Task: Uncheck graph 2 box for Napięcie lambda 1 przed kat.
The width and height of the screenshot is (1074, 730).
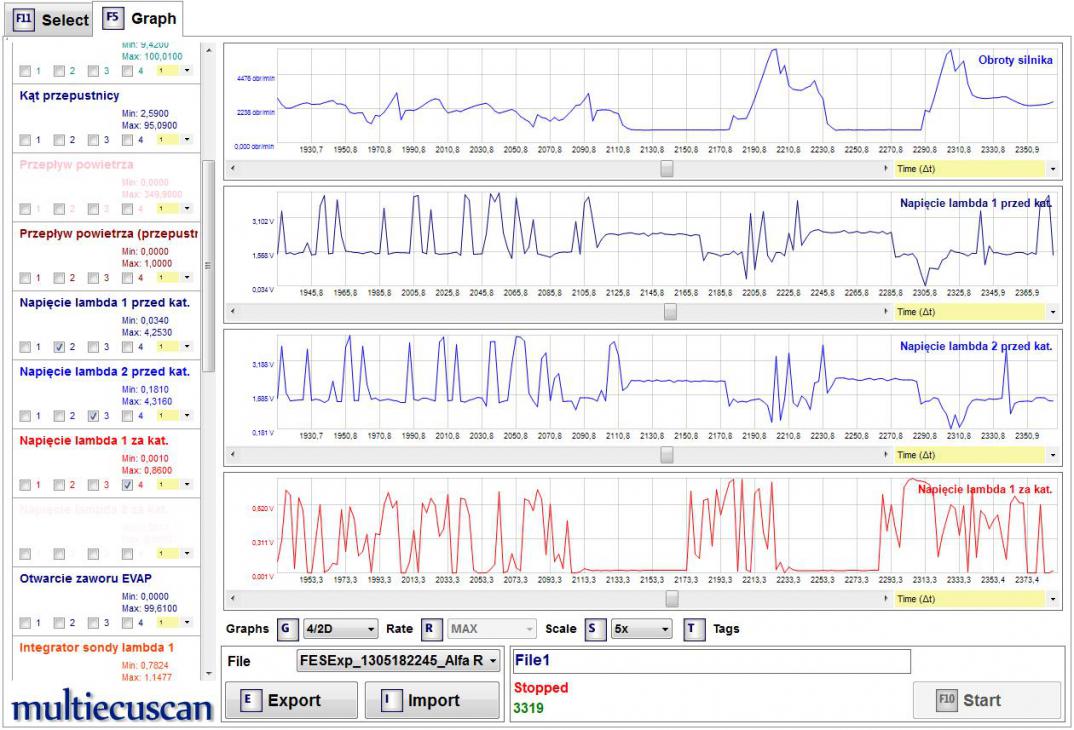Action: pos(60,347)
